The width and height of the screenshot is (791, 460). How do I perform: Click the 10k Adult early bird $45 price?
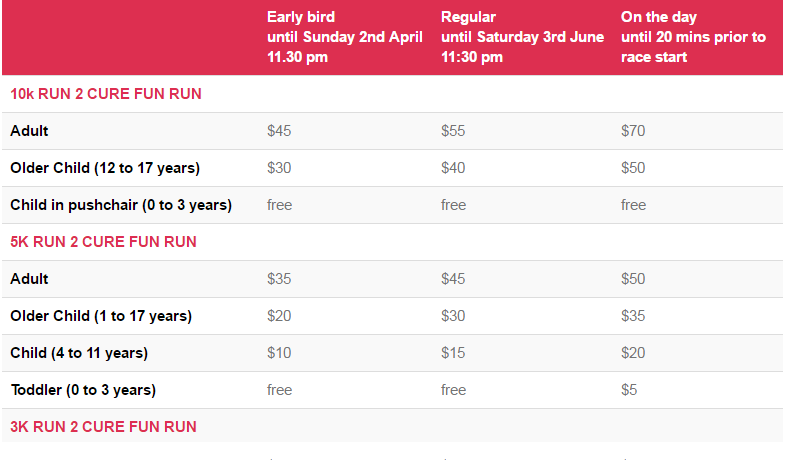(279, 131)
